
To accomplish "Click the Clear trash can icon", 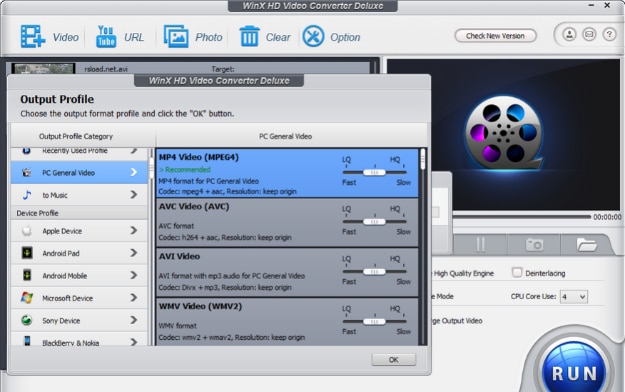I will (x=250, y=36).
